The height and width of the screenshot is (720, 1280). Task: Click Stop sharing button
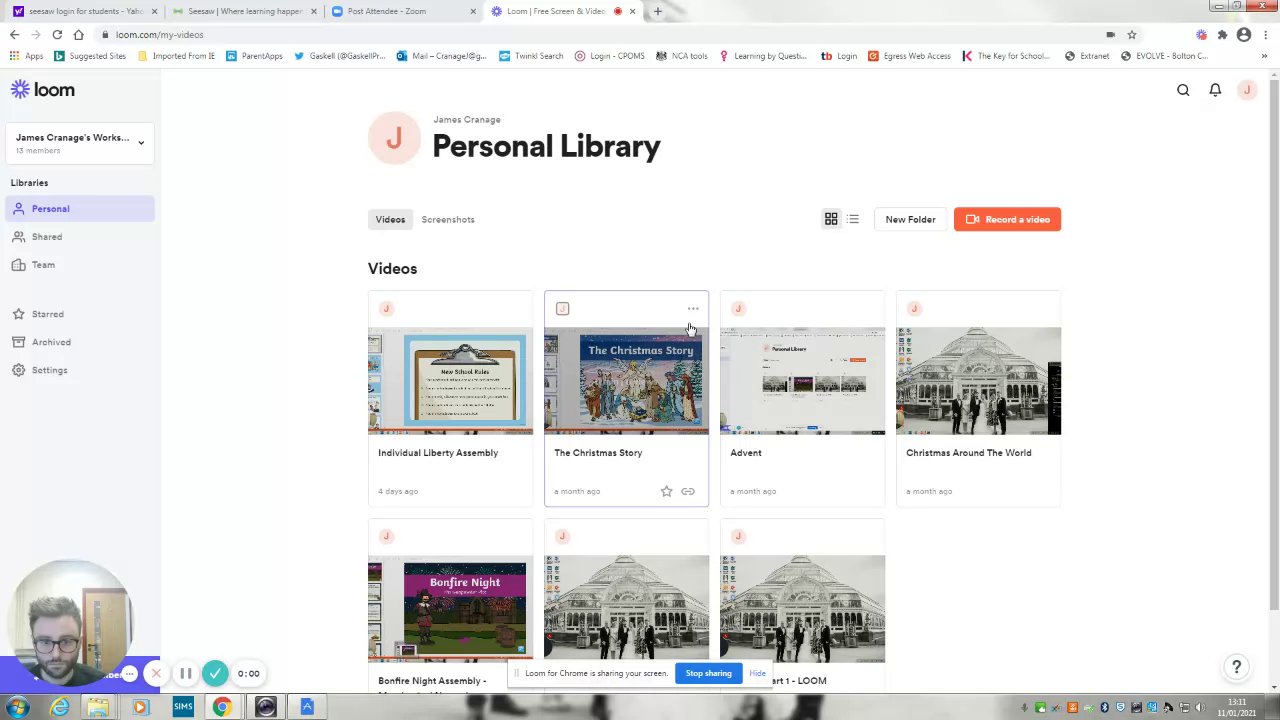[708, 673]
